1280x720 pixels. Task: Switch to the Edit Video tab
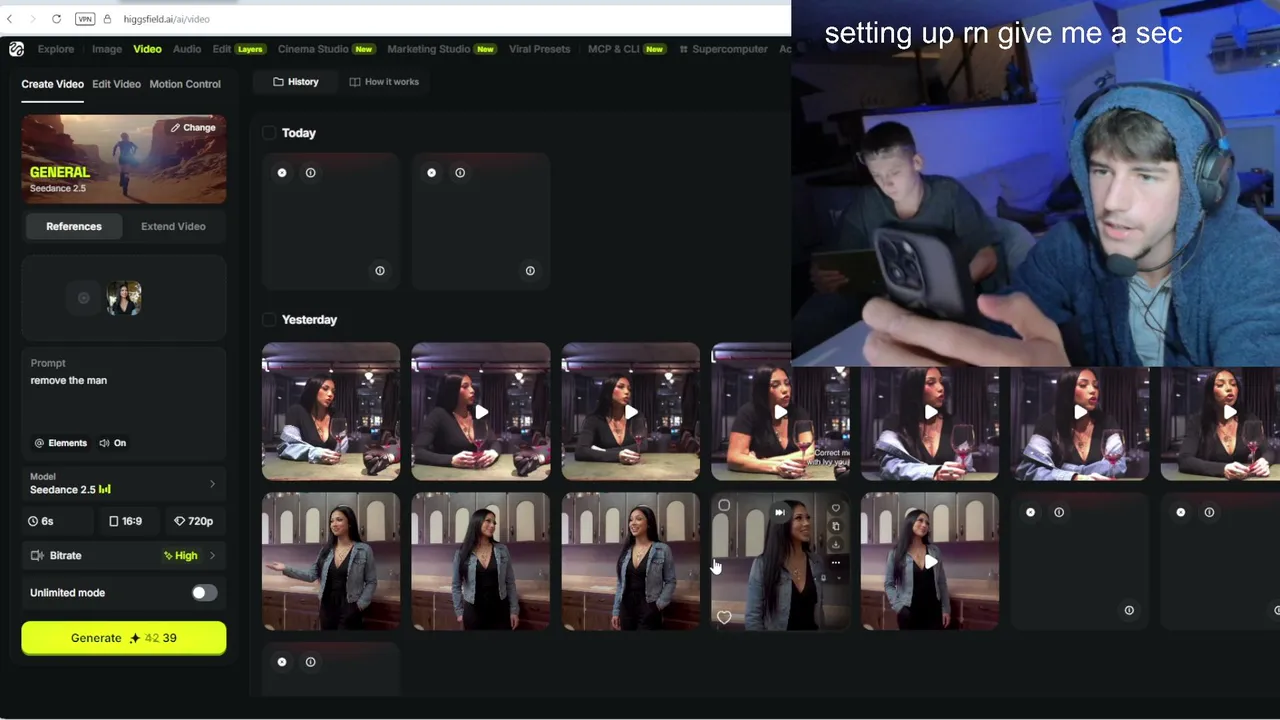coord(116,84)
